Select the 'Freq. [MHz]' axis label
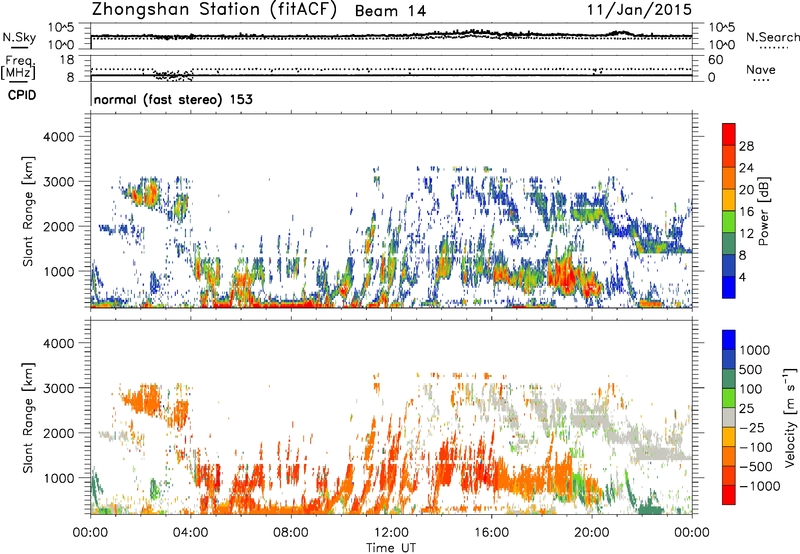 coord(19,68)
